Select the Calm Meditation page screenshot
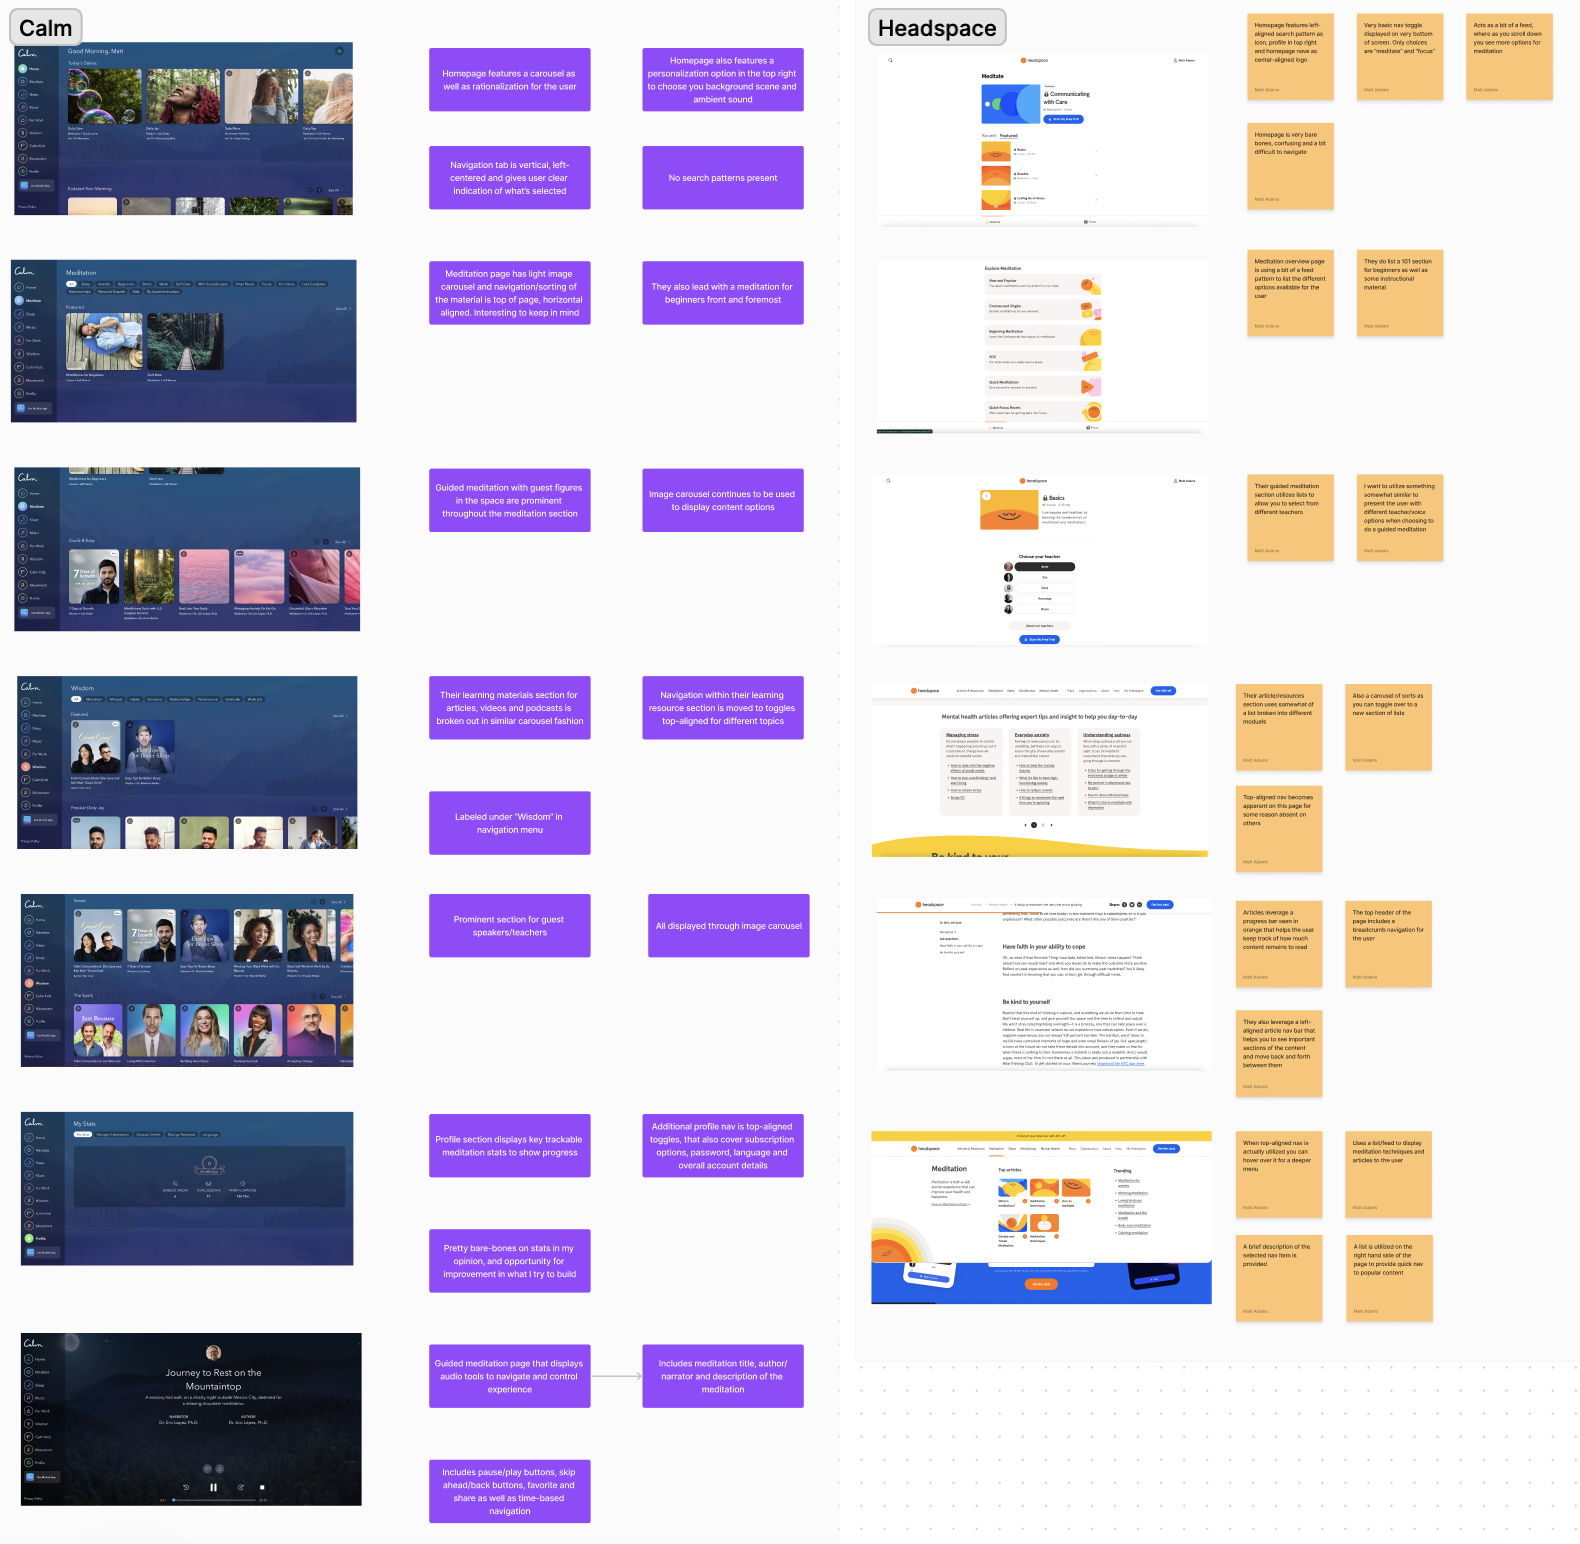 [184, 341]
